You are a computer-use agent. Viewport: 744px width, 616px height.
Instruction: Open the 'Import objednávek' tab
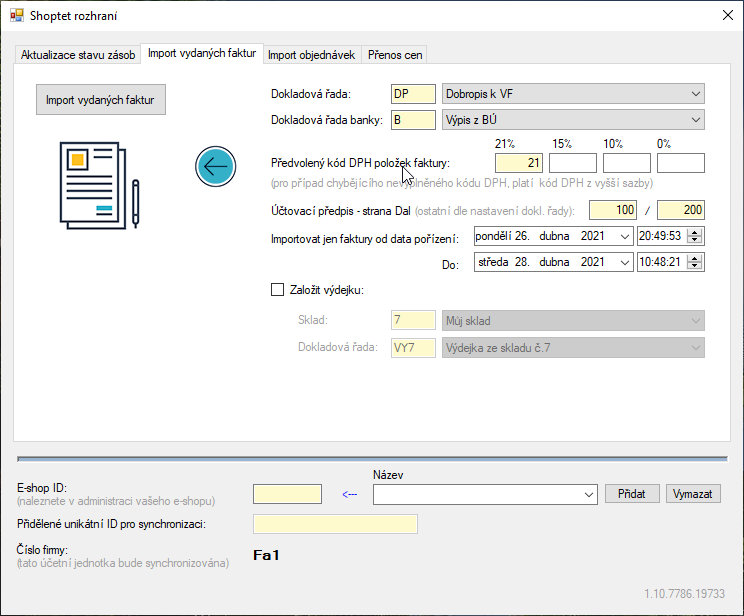point(311,55)
